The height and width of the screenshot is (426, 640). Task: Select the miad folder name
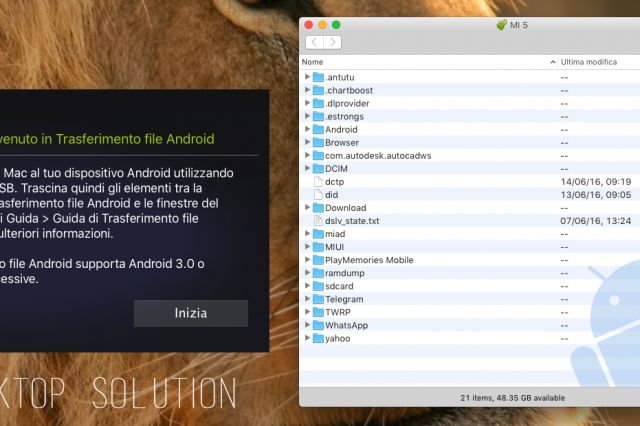(x=335, y=234)
